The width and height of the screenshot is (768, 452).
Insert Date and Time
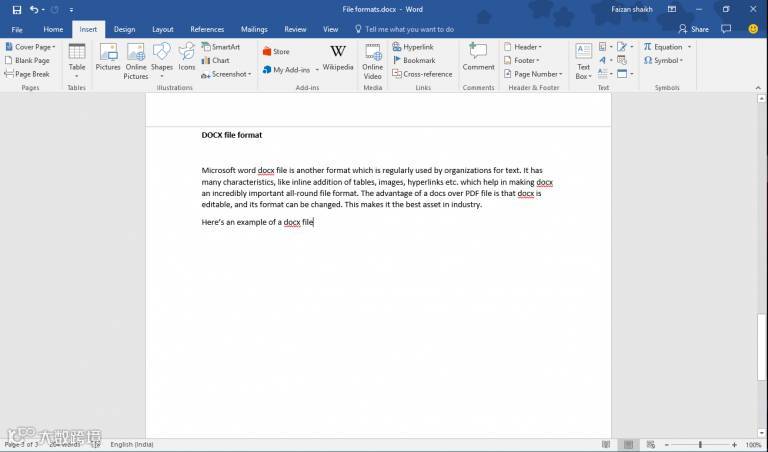click(x=622, y=60)
